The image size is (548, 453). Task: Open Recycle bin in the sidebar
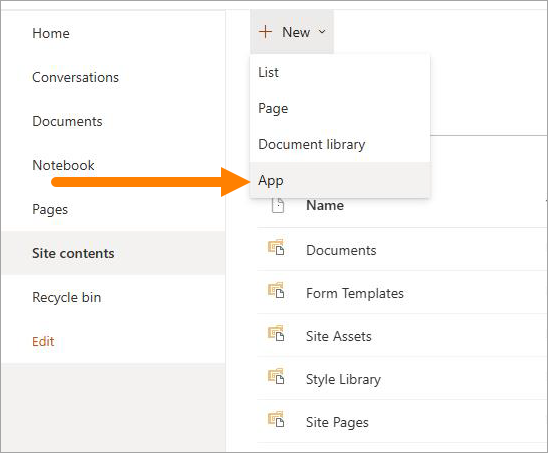67,297
